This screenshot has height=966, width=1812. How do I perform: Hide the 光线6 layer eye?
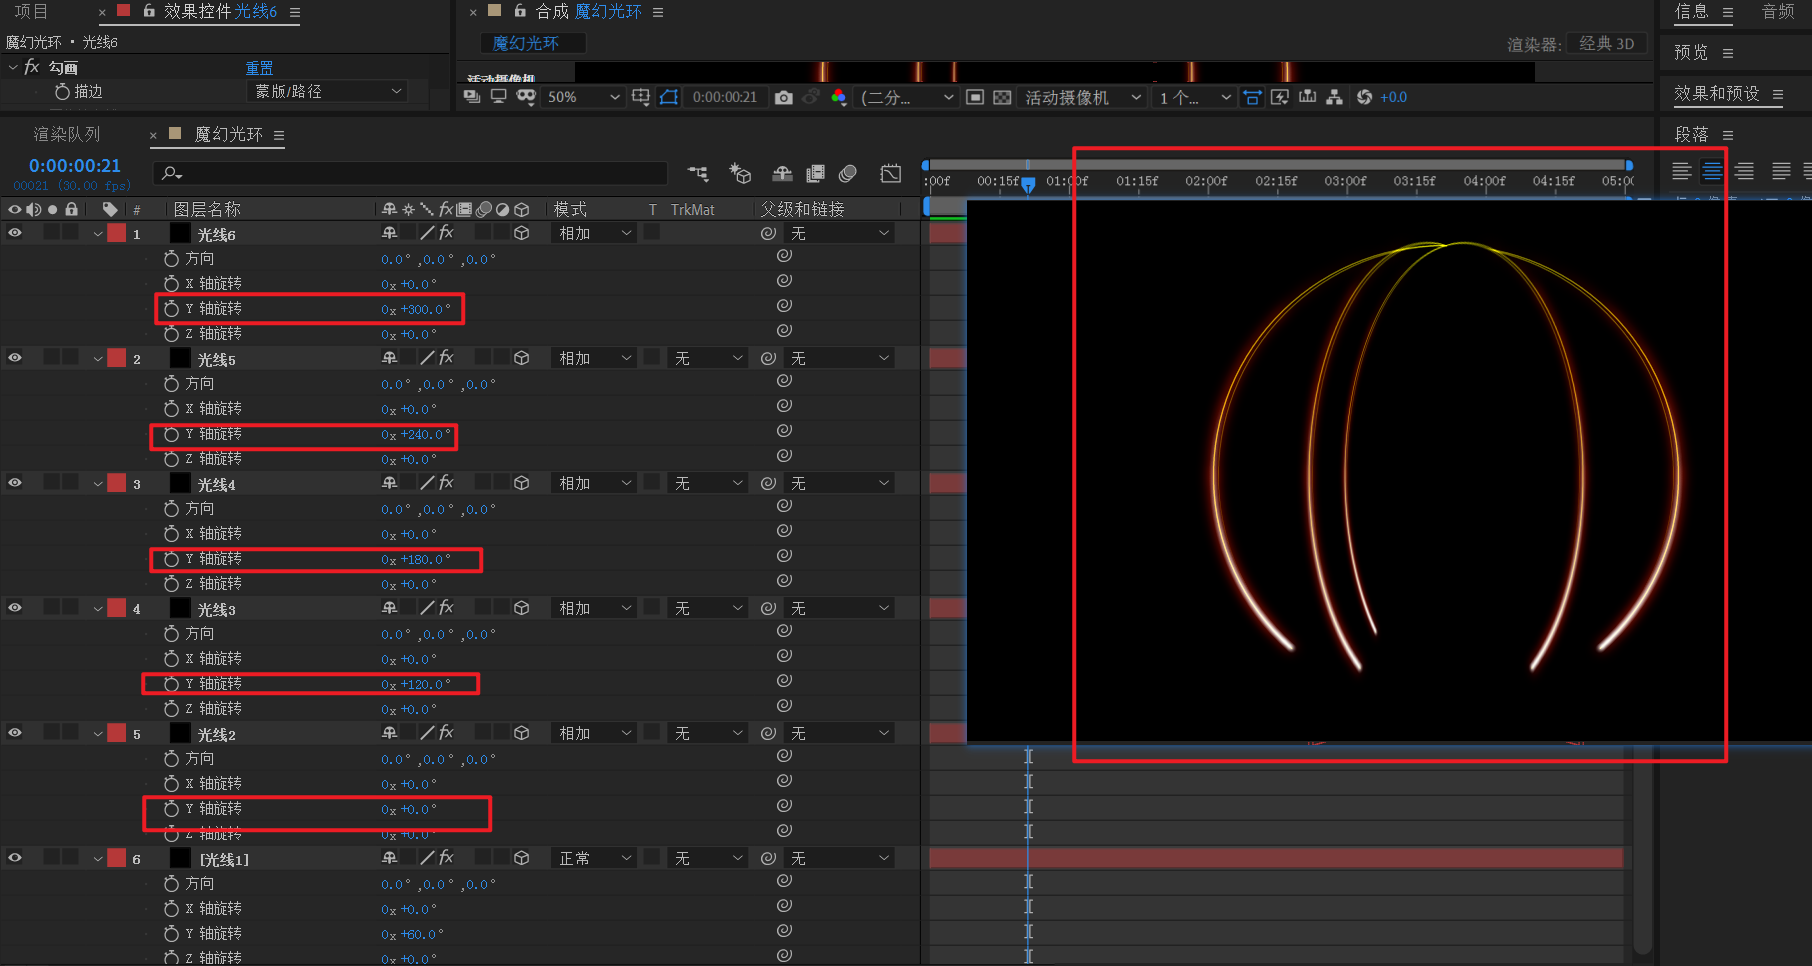coord(15,233)
